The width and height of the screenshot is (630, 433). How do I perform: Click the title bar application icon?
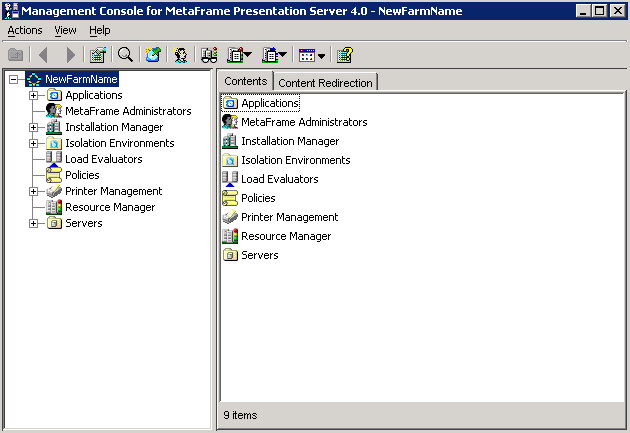coord(11,11)
